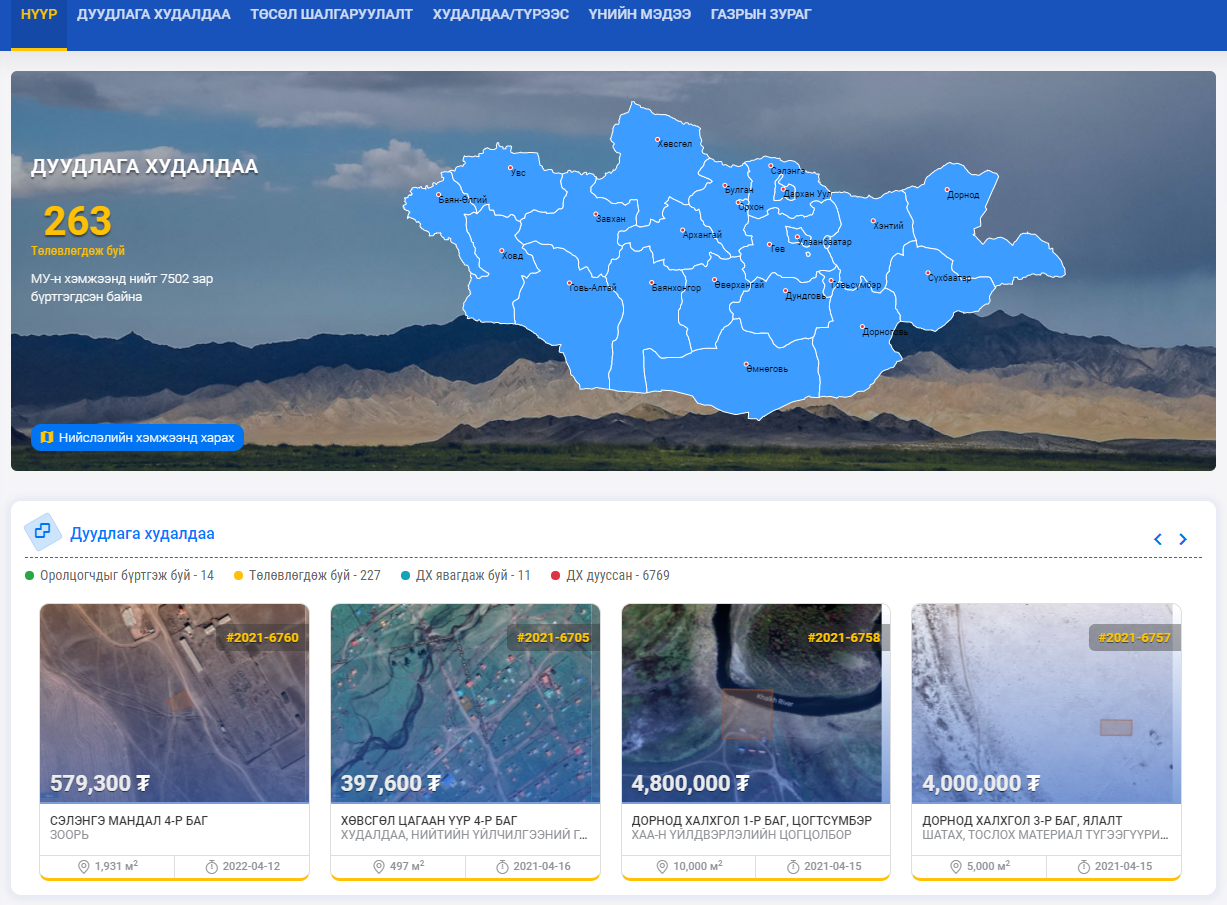Image resolution: width=1227 pixels, height=905 pixels.
Task: Click Нийслэлийн хэмжээнд харах button
Action: [x=137, y=437]
